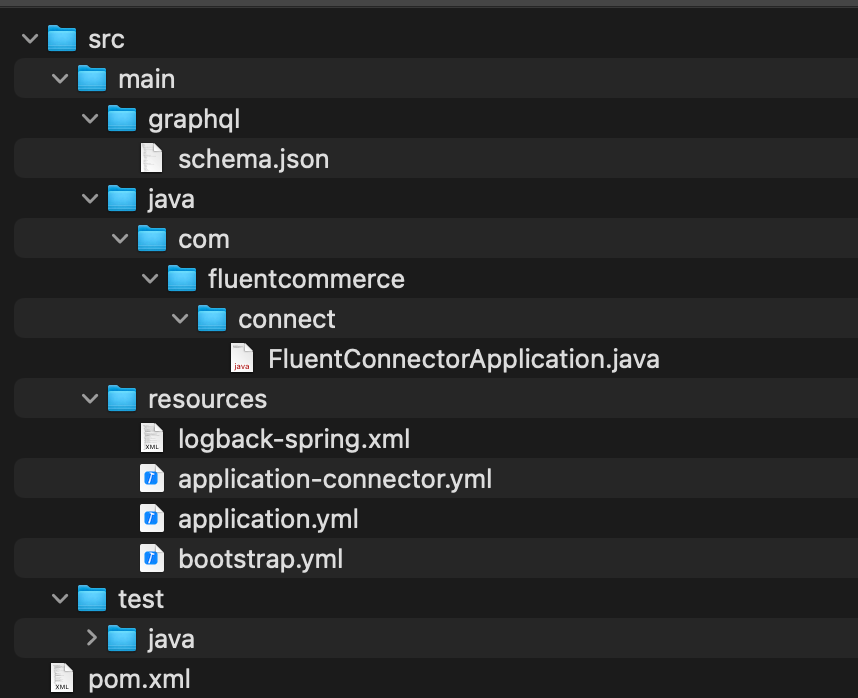This screenshot has width=858, height=698.
Task: Collapse the com folder chevron
Action: 120,239
